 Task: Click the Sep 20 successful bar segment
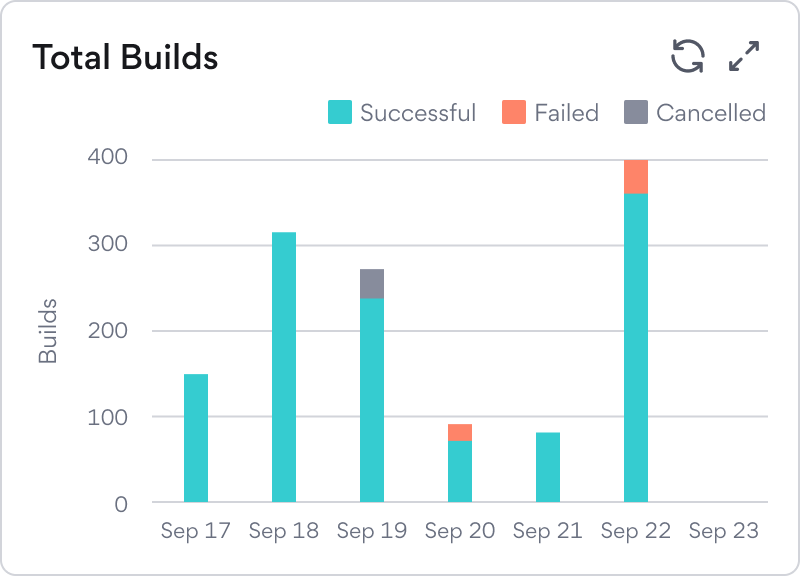(460, 472)
